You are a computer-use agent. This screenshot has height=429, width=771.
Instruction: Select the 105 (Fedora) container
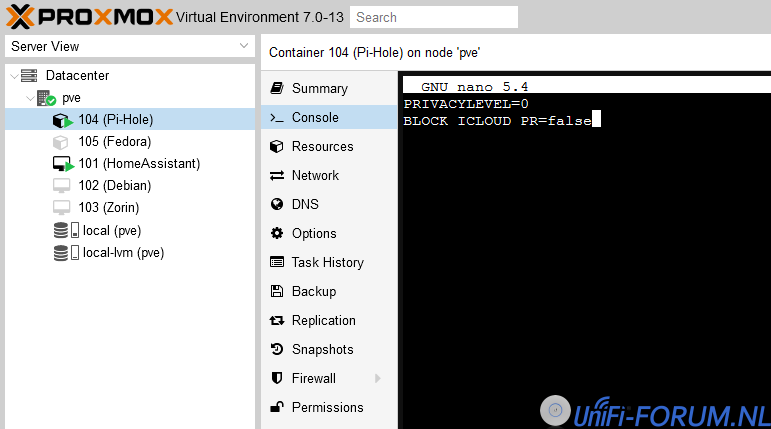114,142
